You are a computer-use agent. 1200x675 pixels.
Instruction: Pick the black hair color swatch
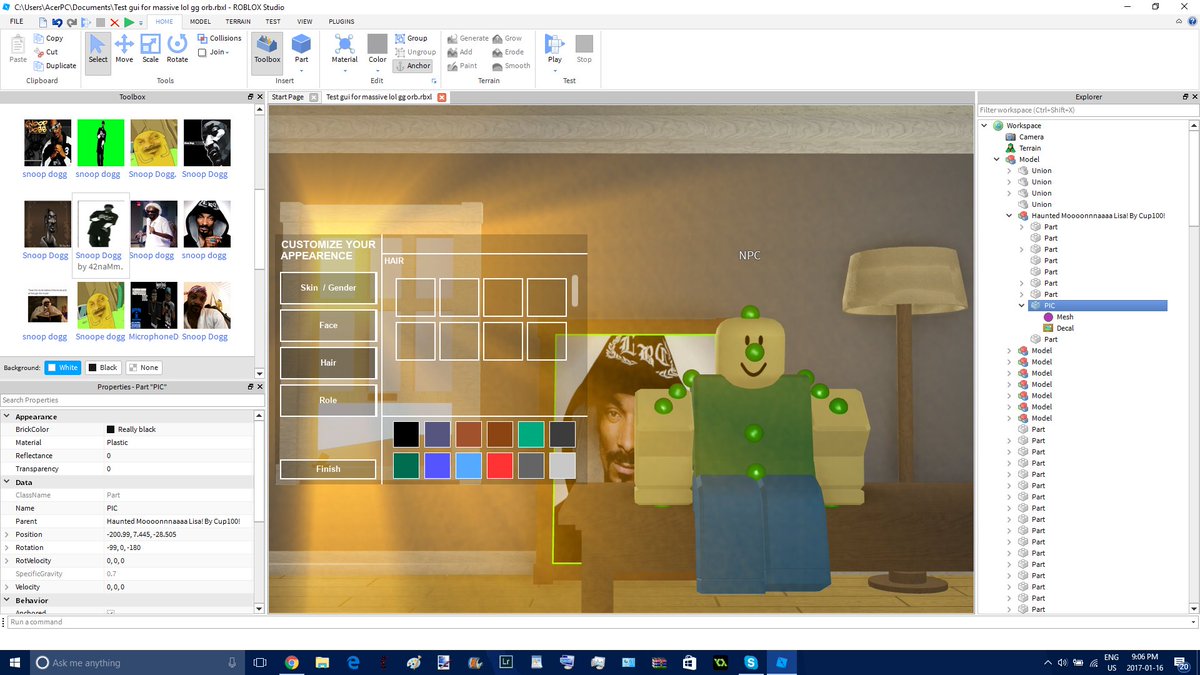(x=406, y=434)
